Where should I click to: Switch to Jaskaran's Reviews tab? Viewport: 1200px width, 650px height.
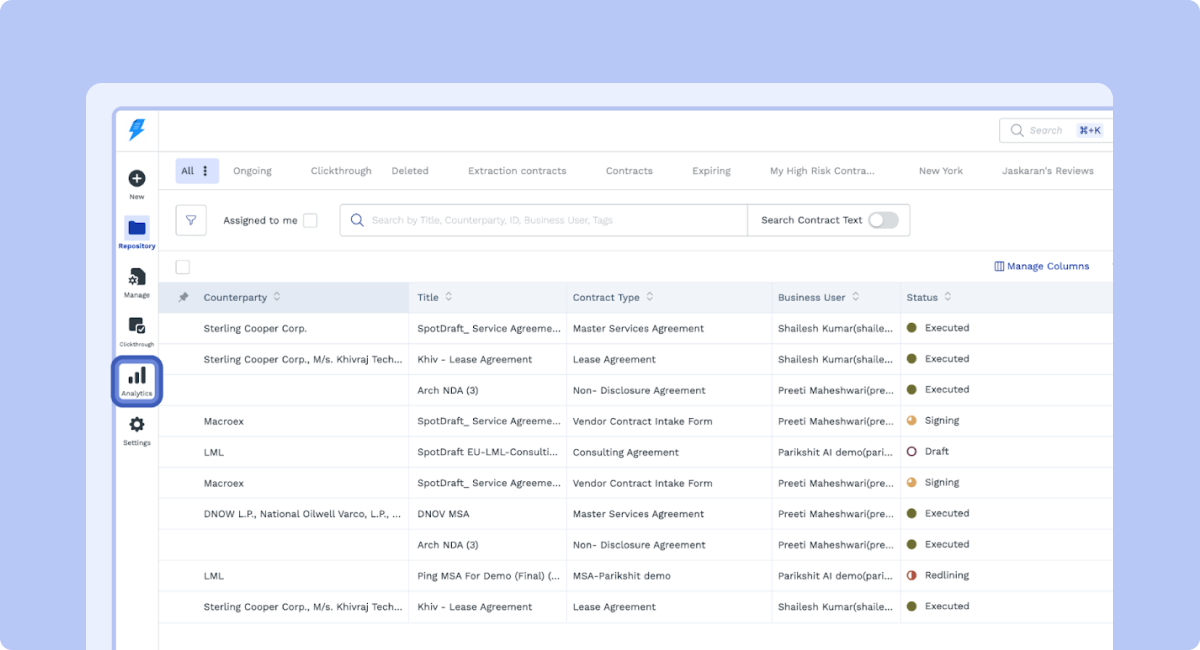[x=1048, y=171]
